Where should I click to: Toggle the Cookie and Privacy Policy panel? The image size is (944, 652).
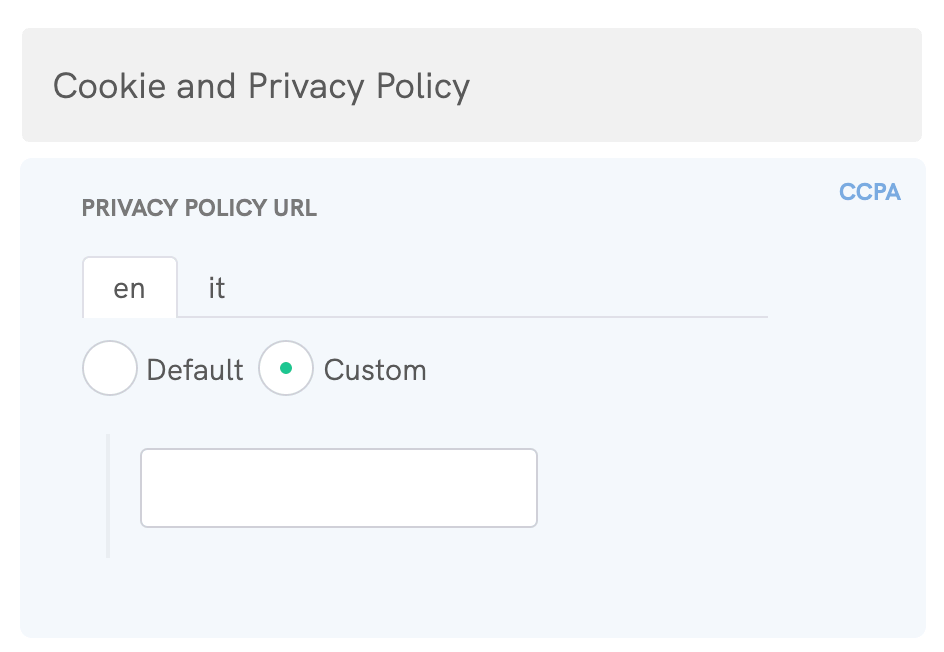click(472, 85)
